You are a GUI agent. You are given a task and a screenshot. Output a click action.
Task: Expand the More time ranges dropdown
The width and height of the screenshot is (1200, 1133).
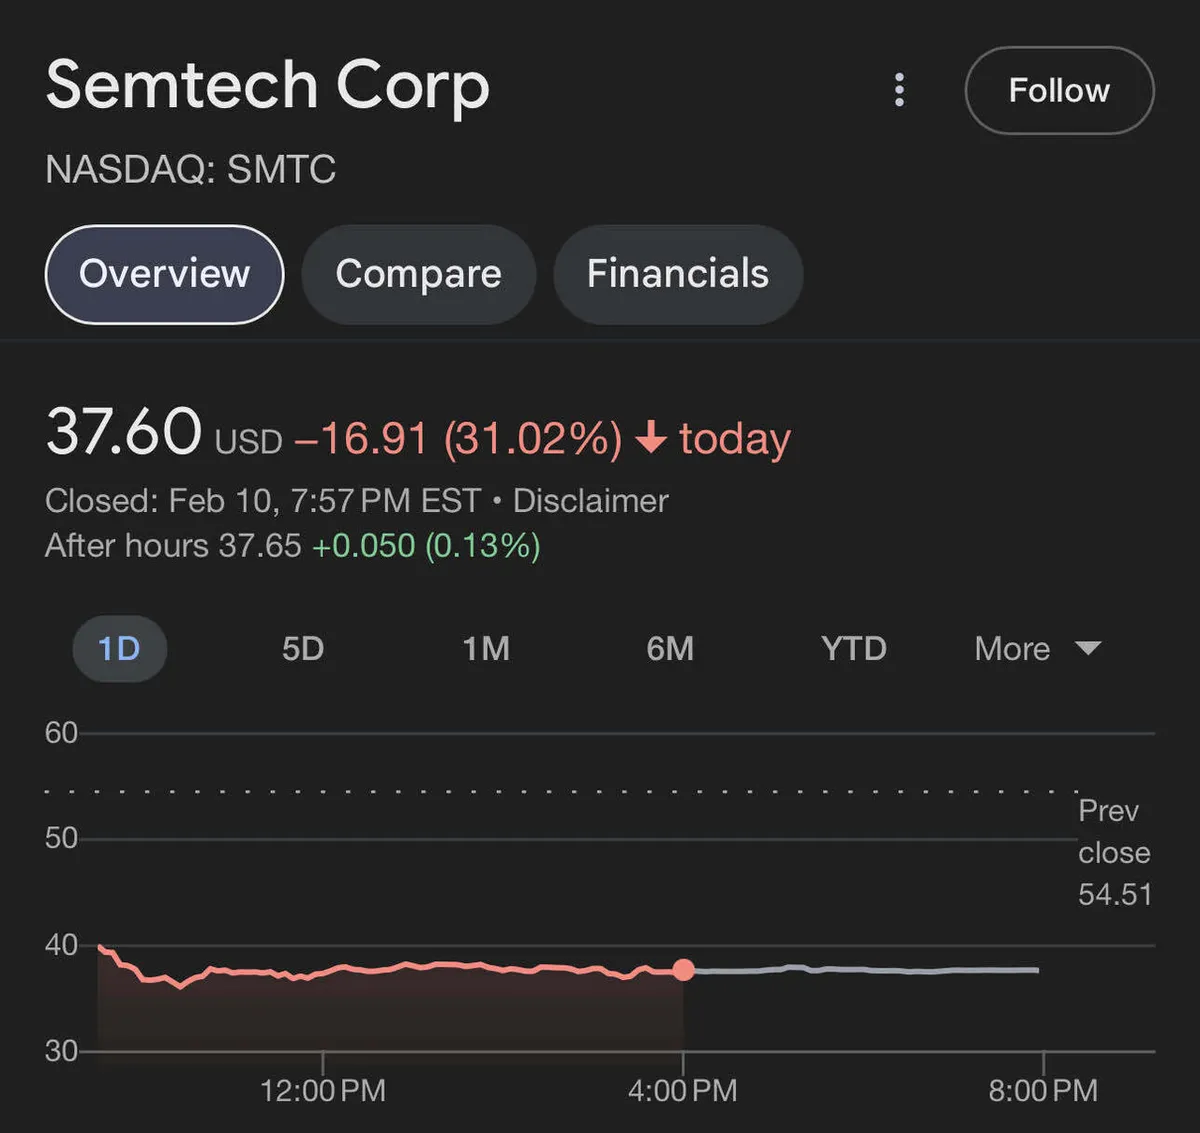click(1013, 649)
